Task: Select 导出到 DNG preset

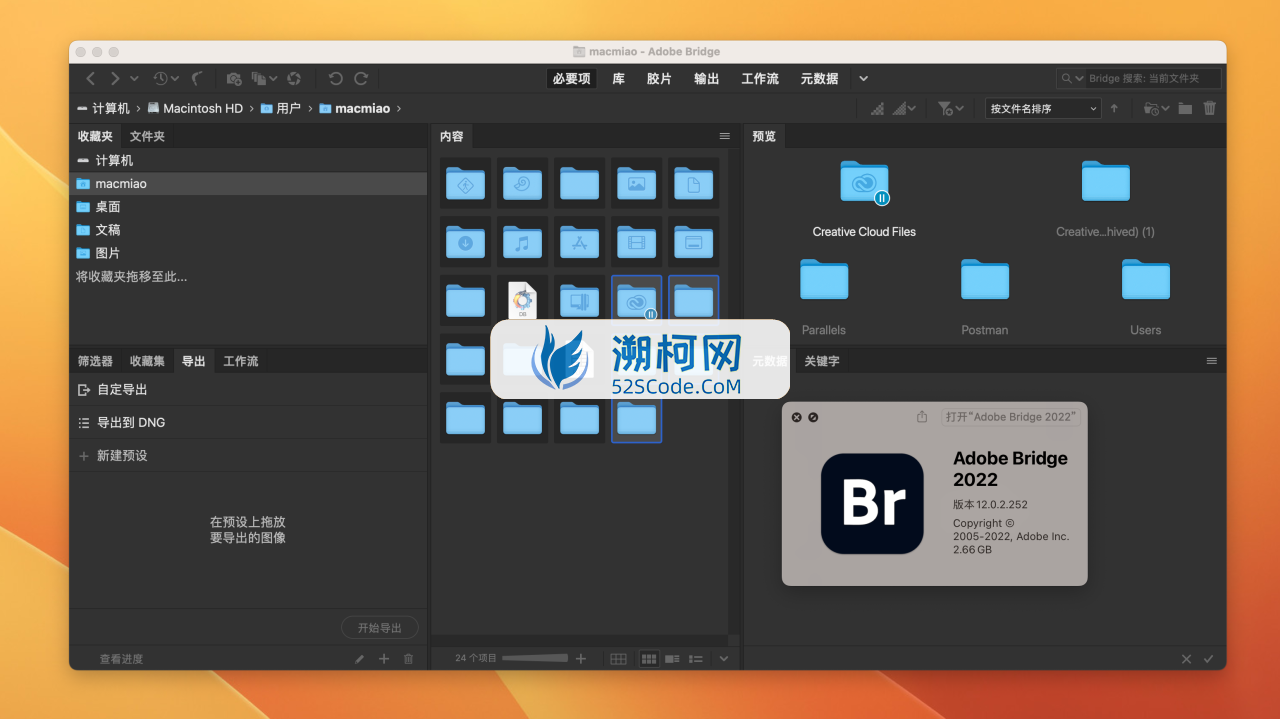Action: click(x=248, y=423)
